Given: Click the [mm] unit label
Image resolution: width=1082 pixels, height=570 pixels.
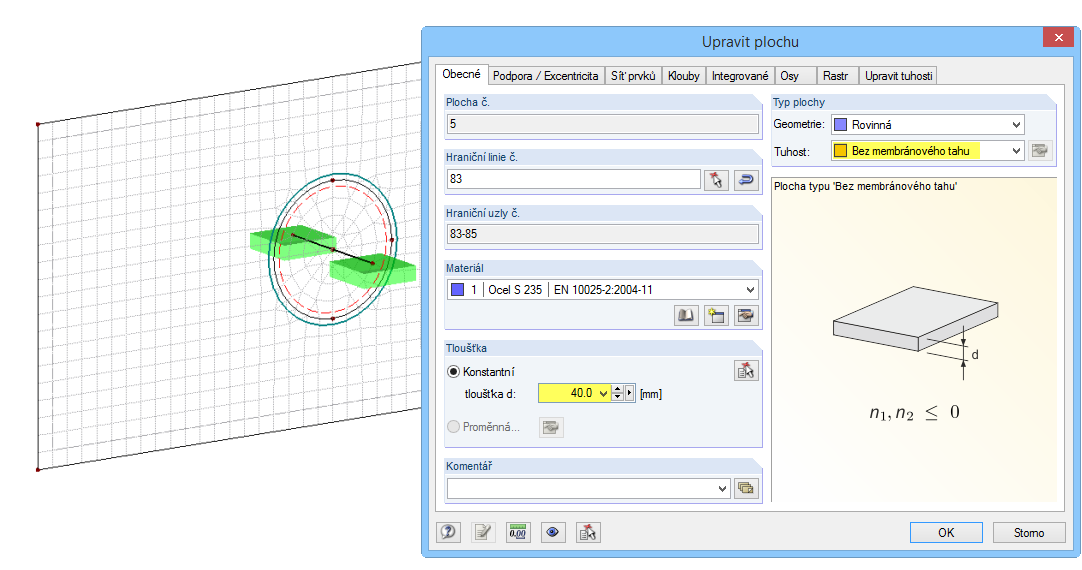Looking at the screenshot, I should pos(651,394).
